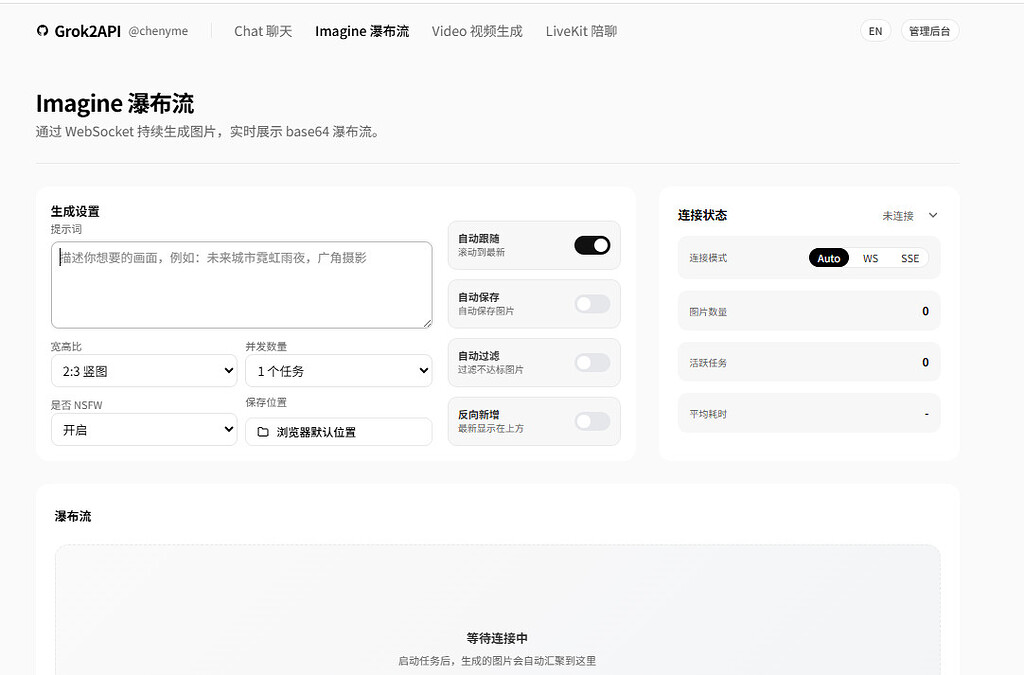Switch language with the EN button
Image resolution: width=1024 pixels, height=675 pixels.
(875, 31)
